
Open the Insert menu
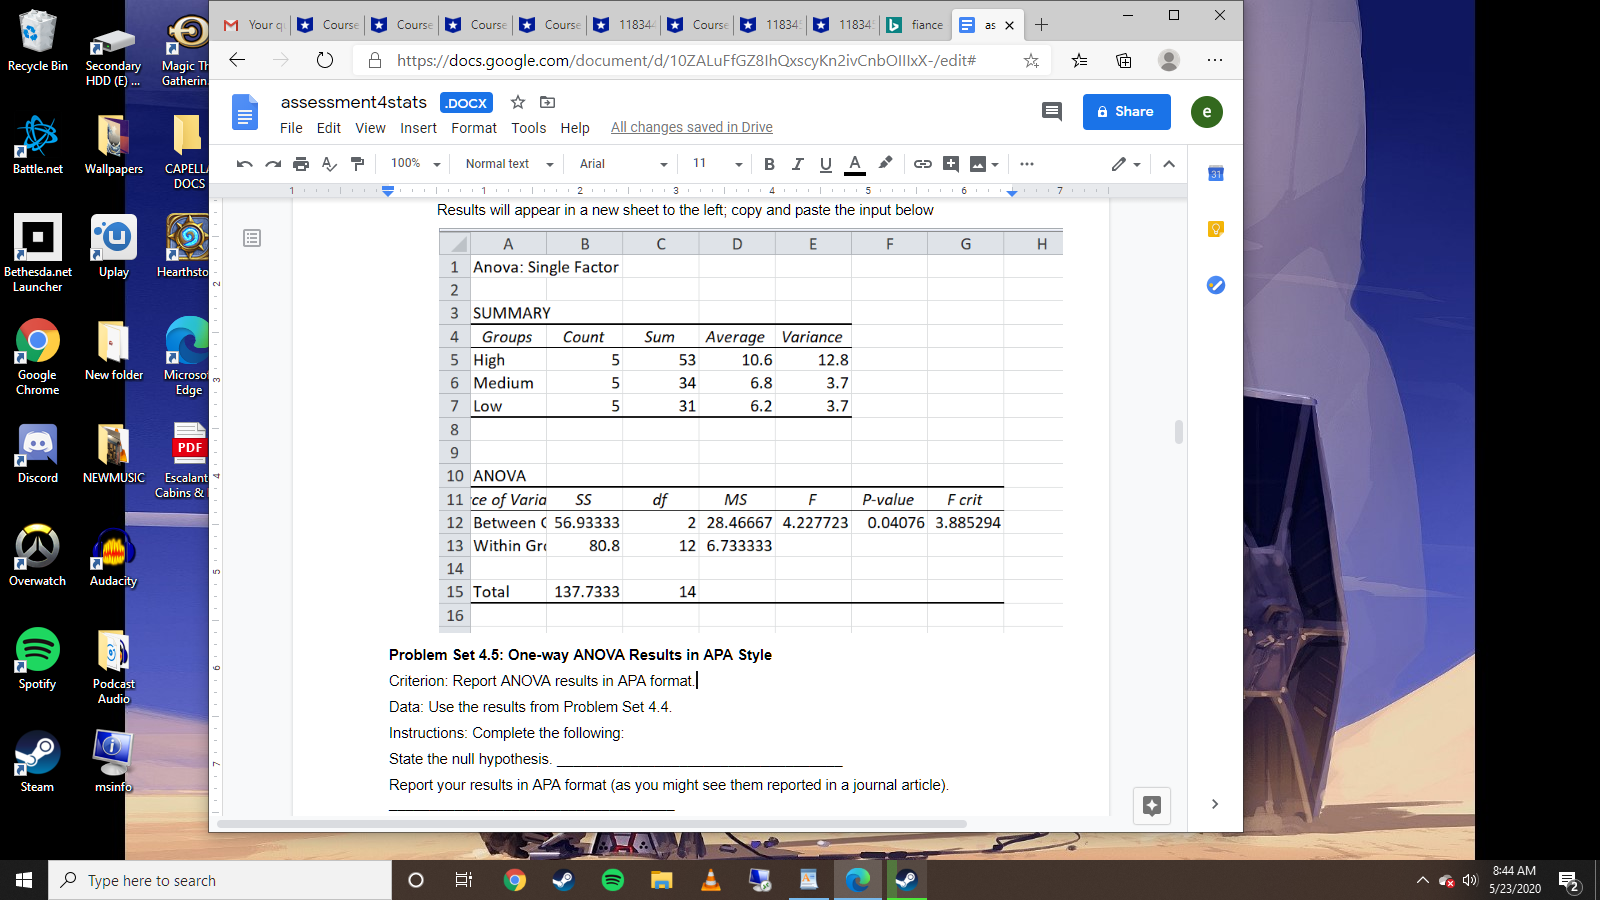418,128
